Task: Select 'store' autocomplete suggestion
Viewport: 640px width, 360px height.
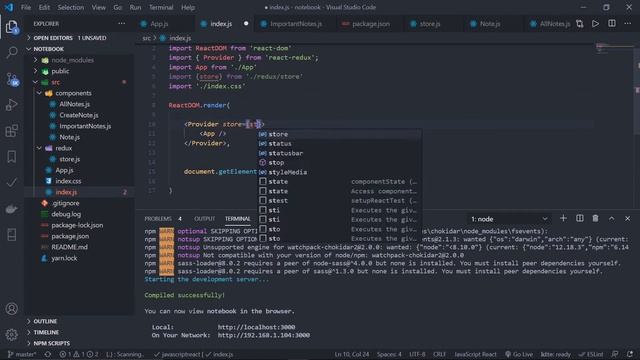Action: tap(339, 134)
